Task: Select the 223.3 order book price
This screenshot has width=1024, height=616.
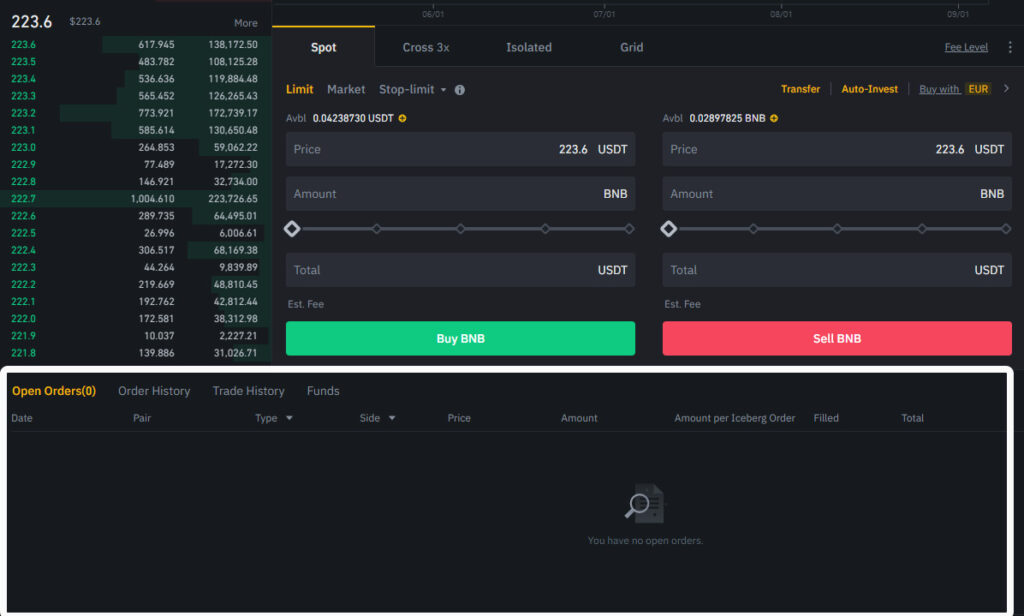Action: pos(24,96)
